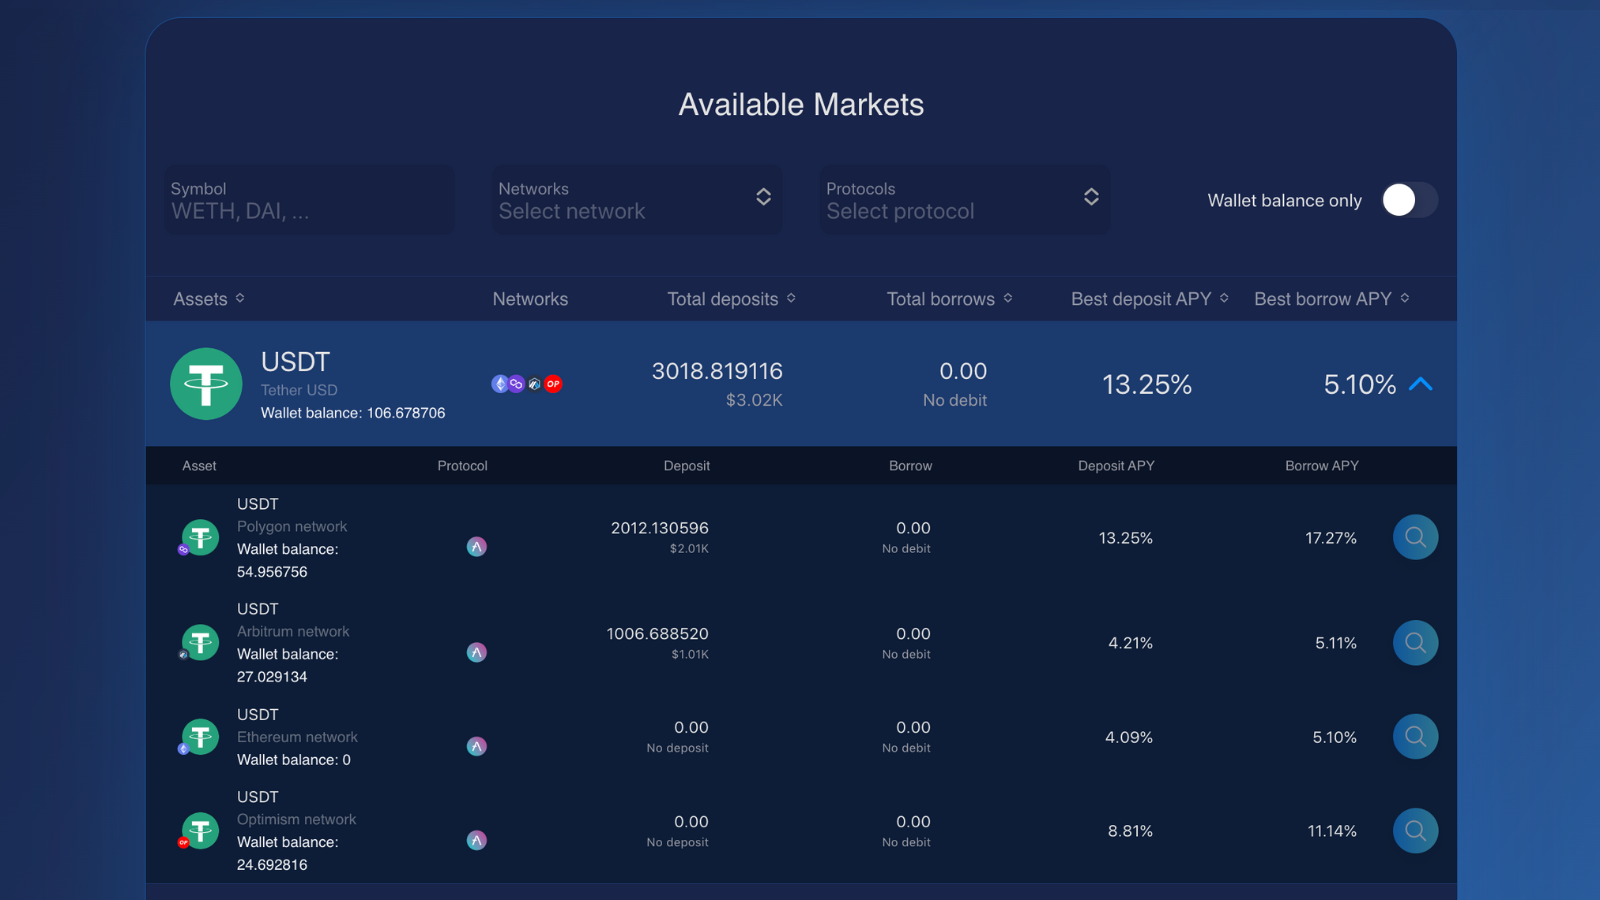1600x900 pixels.
Task: Click the USDT token icon for Polygon network
Action: [200, 537]
